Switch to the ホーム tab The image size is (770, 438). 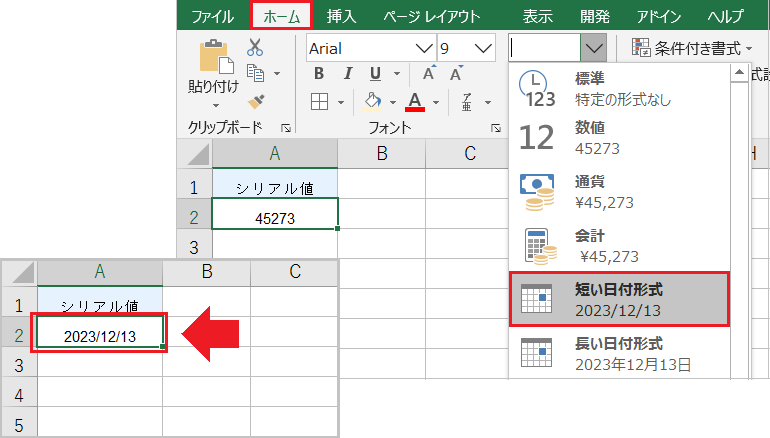pos(281,16)
